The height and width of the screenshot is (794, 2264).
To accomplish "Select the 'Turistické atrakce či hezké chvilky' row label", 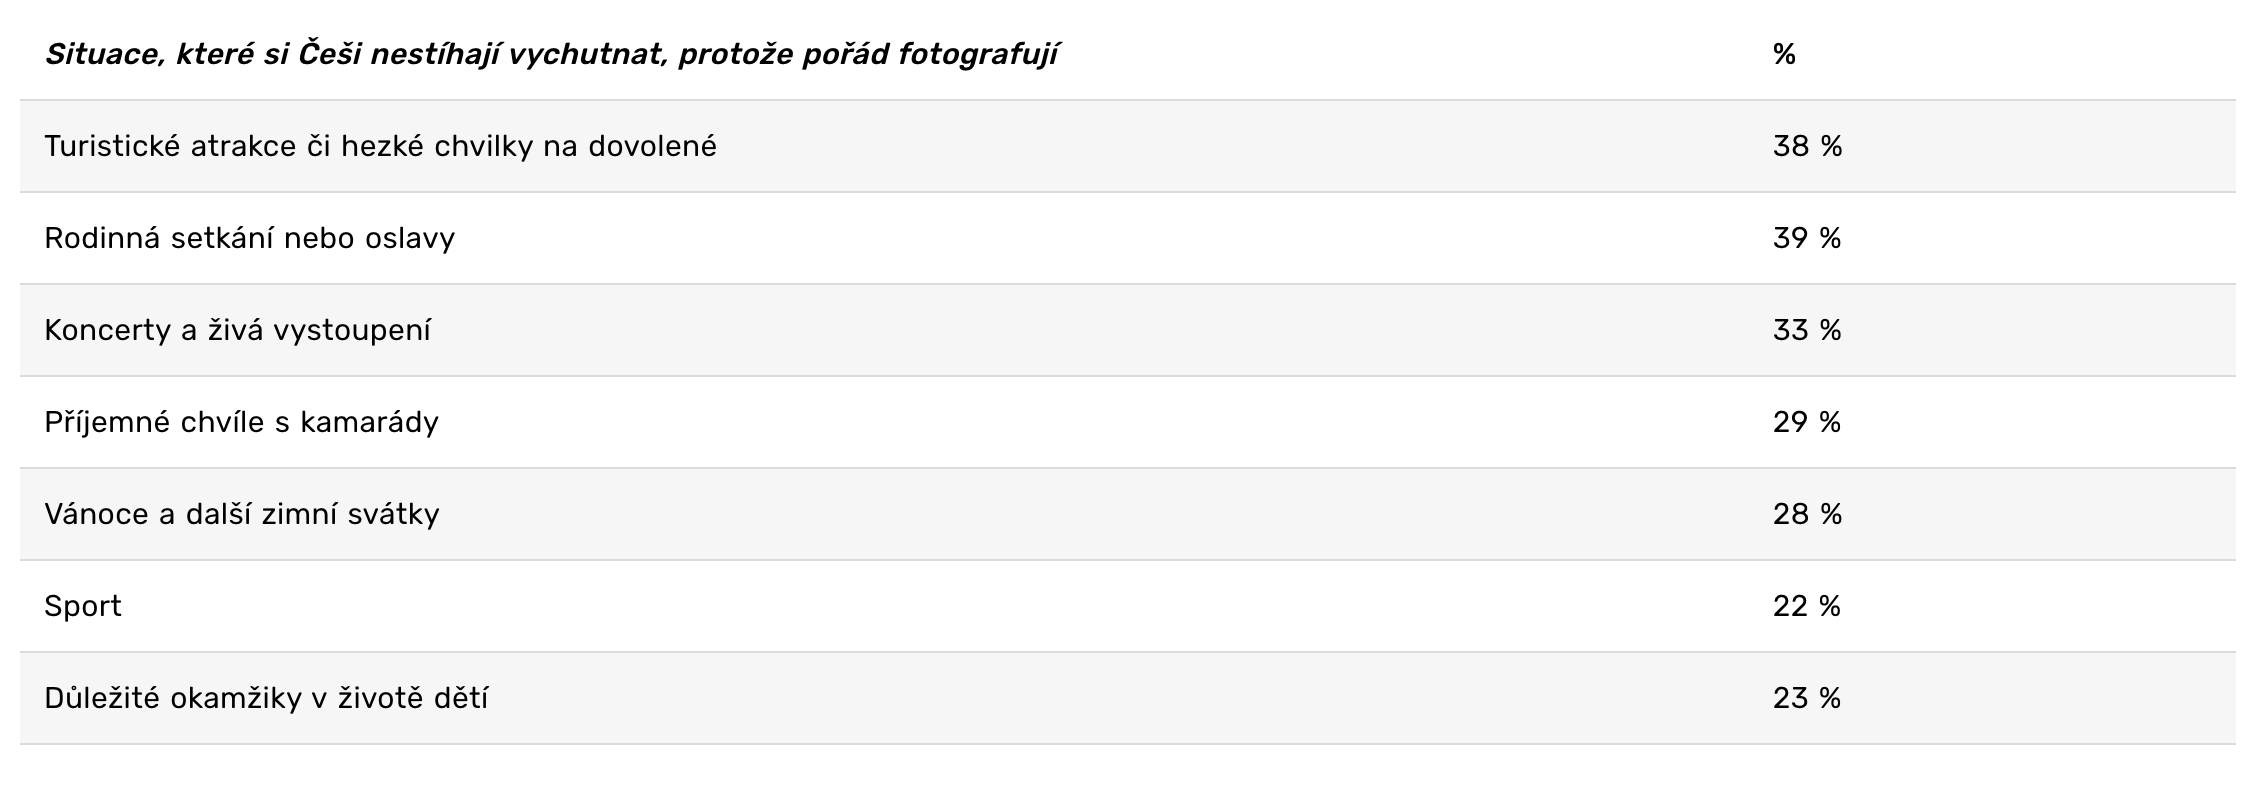I will point(380,147).
